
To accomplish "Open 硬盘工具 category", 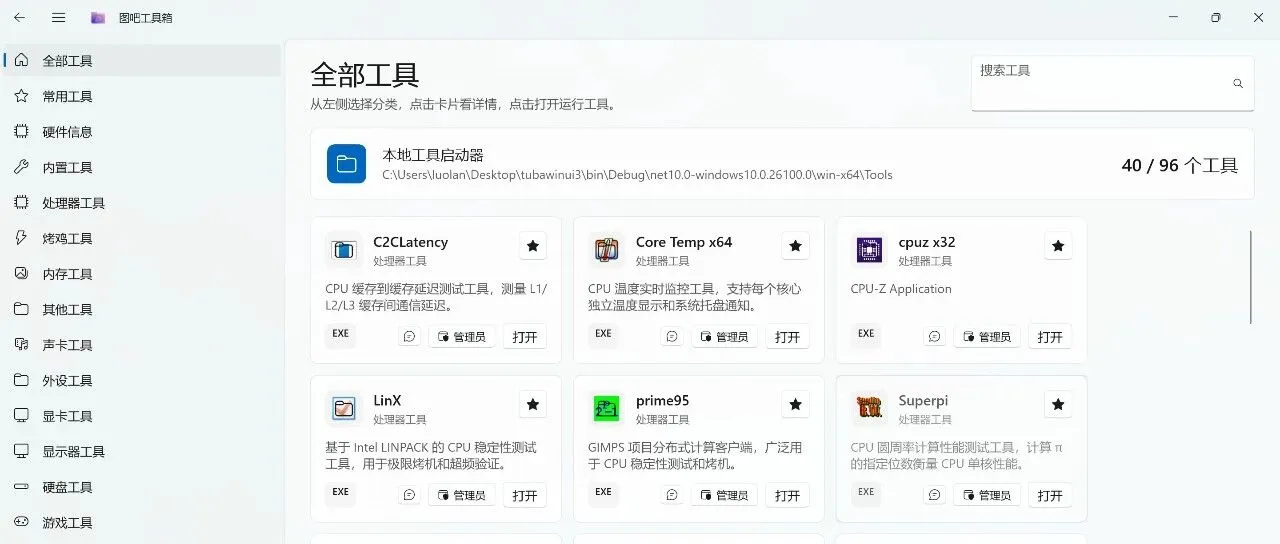I will pyautogui.click(x=142, y=487).
